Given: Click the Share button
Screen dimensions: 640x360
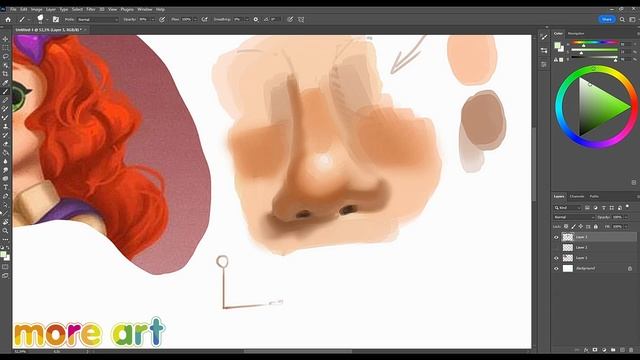Looking at the screenshot, I should click(x=607, y=19).
